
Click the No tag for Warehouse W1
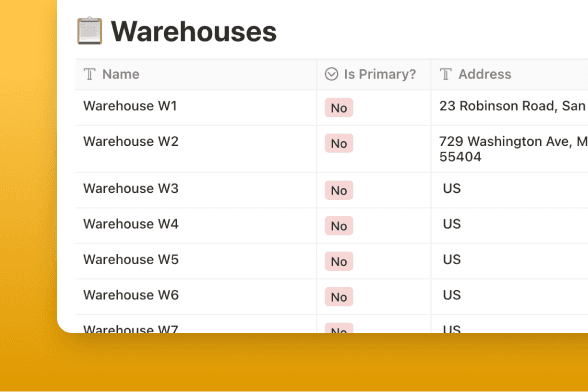(x=339, y=108)
